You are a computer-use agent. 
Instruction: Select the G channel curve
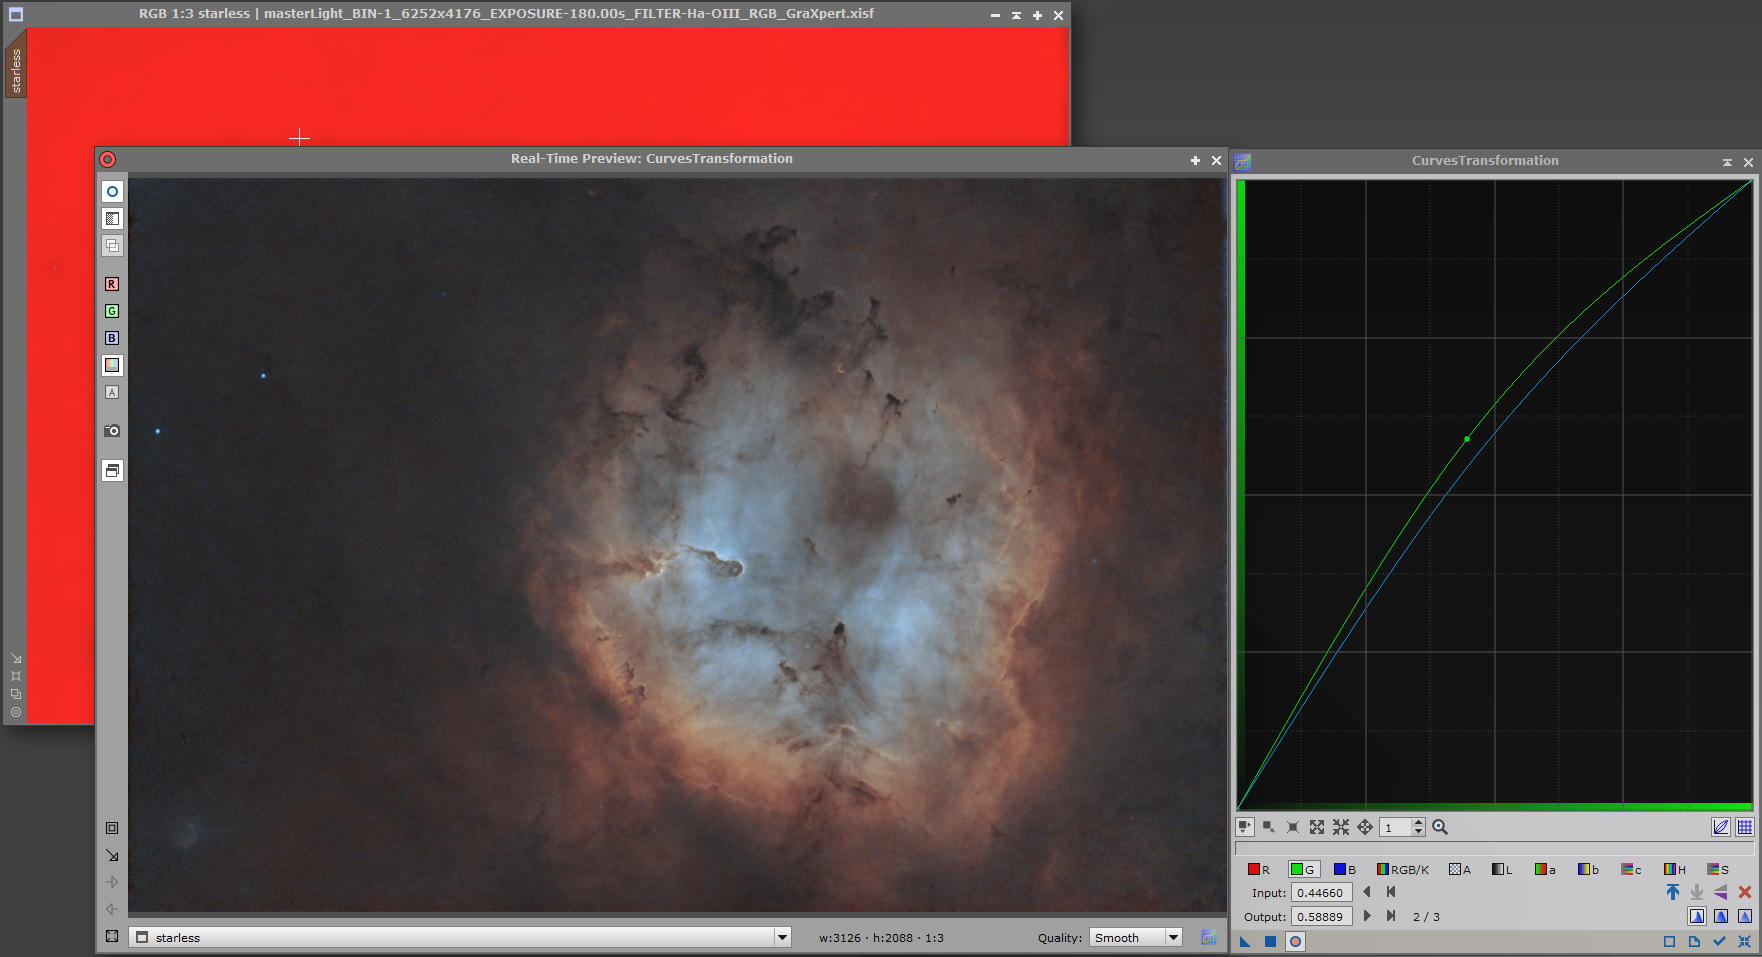(x=1303, y=869)
